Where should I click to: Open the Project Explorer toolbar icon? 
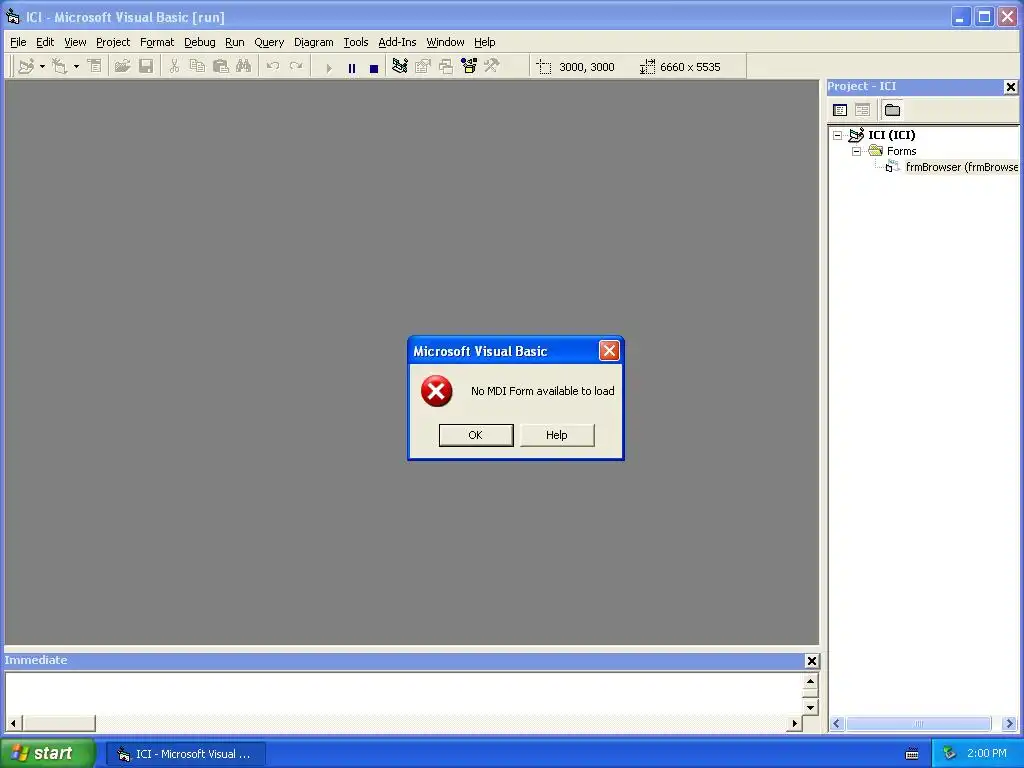coord(400,66)
